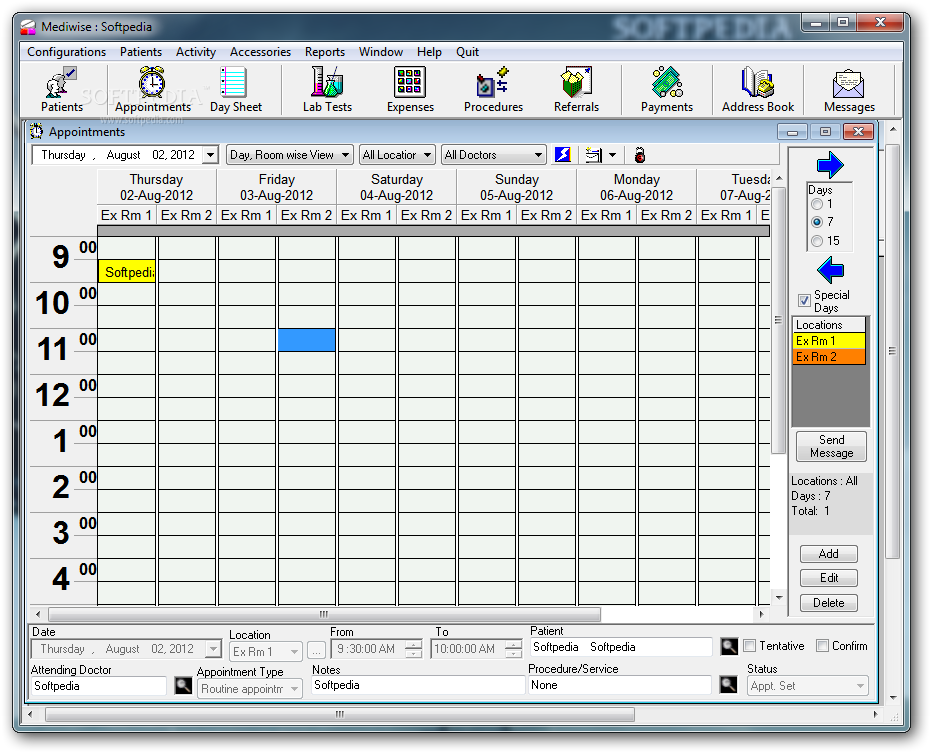931x753 pixels.
Task: Open the Accessories menu
Action: coord(261,52)
